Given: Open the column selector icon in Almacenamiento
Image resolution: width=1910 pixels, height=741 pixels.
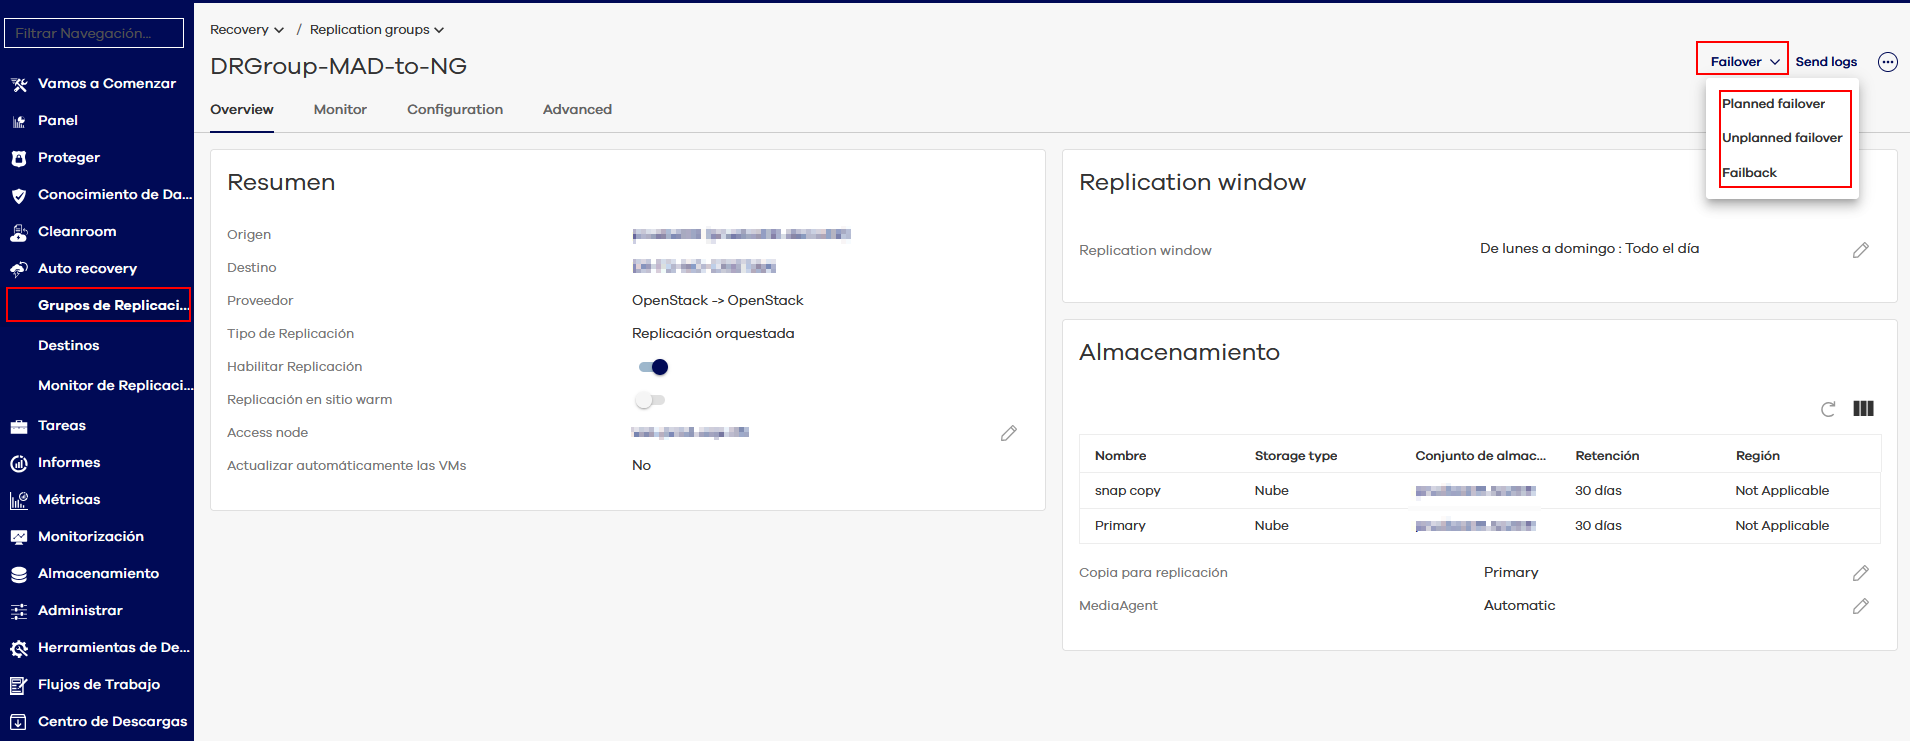Looking at the screenshot, I should [1863, 409].
